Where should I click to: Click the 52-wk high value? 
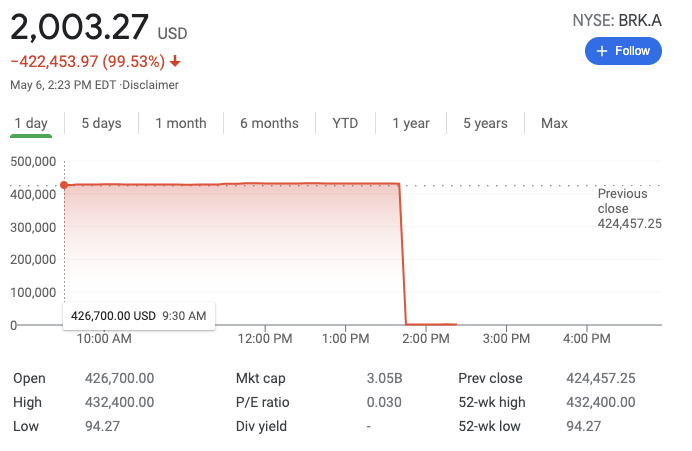pyautogui.click(x=599, y=402)
